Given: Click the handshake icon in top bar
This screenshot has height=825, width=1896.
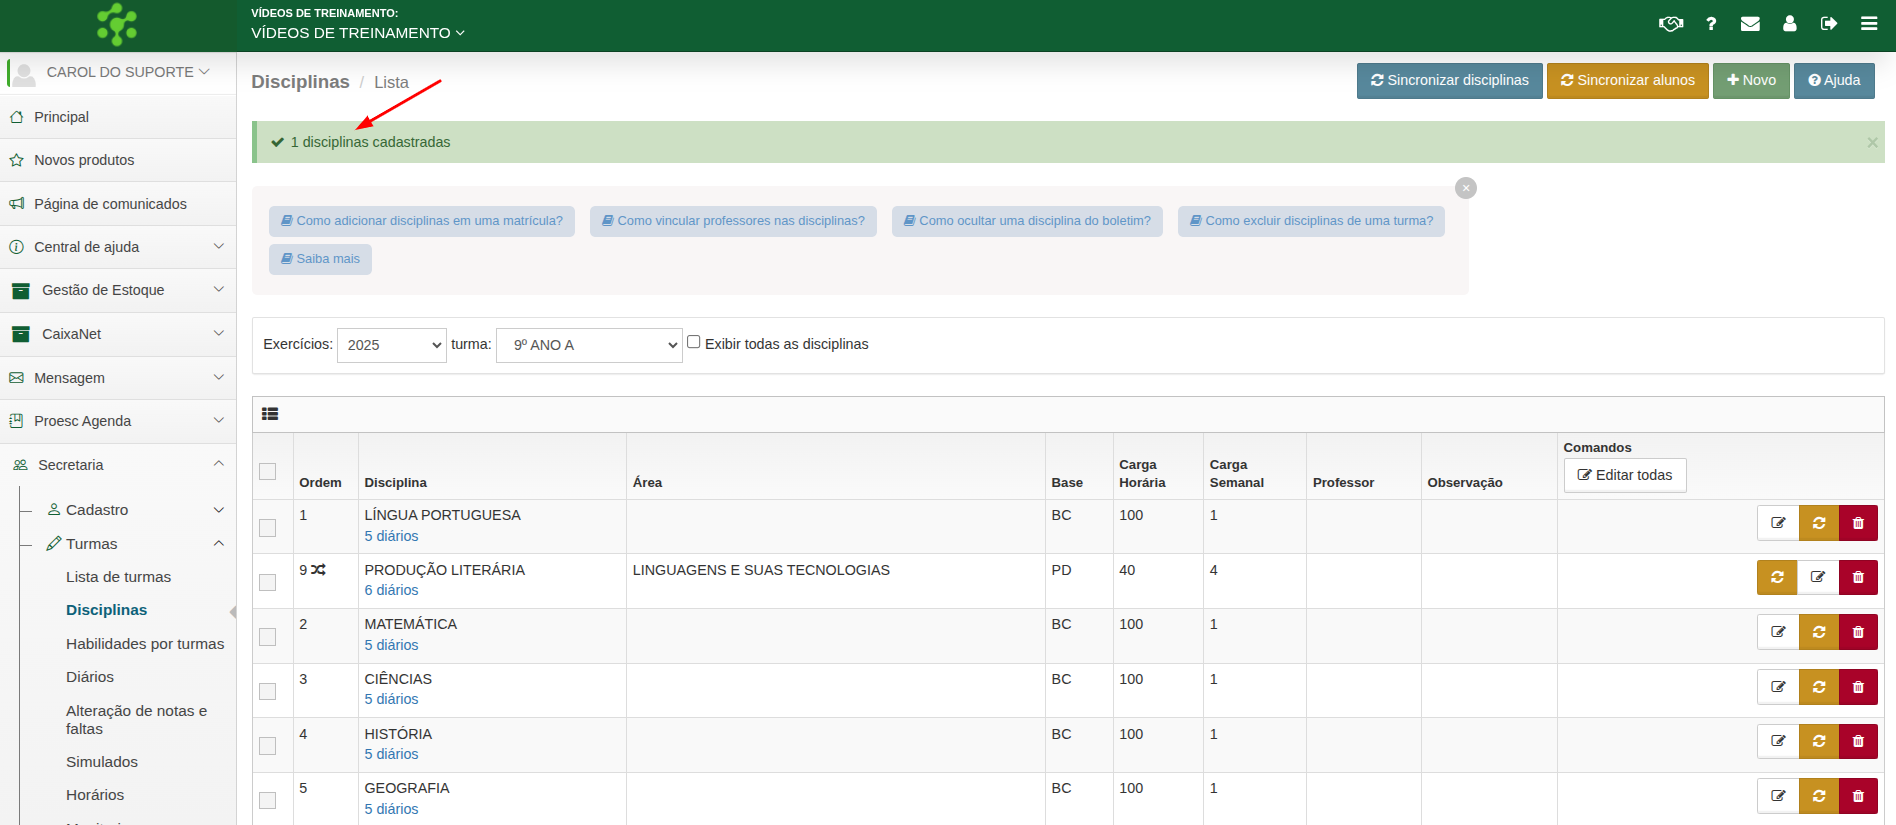Looking at the screenshot, I should pos(1670,24).
